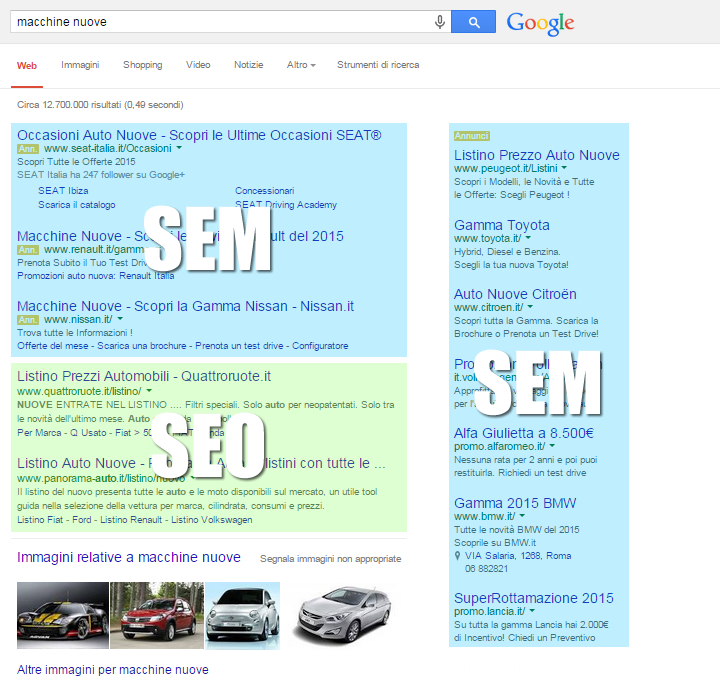Click the Google logo
720x683 pixels.
click(x=540, y=23)
